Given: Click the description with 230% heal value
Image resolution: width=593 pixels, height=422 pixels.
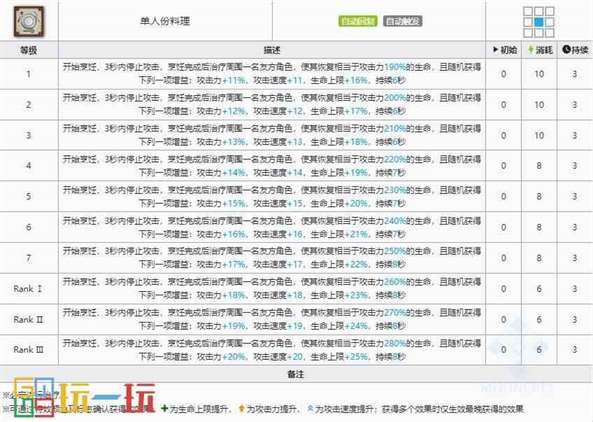Looking at the screenshot, I should pyautogui.click(x=272, y=196).
